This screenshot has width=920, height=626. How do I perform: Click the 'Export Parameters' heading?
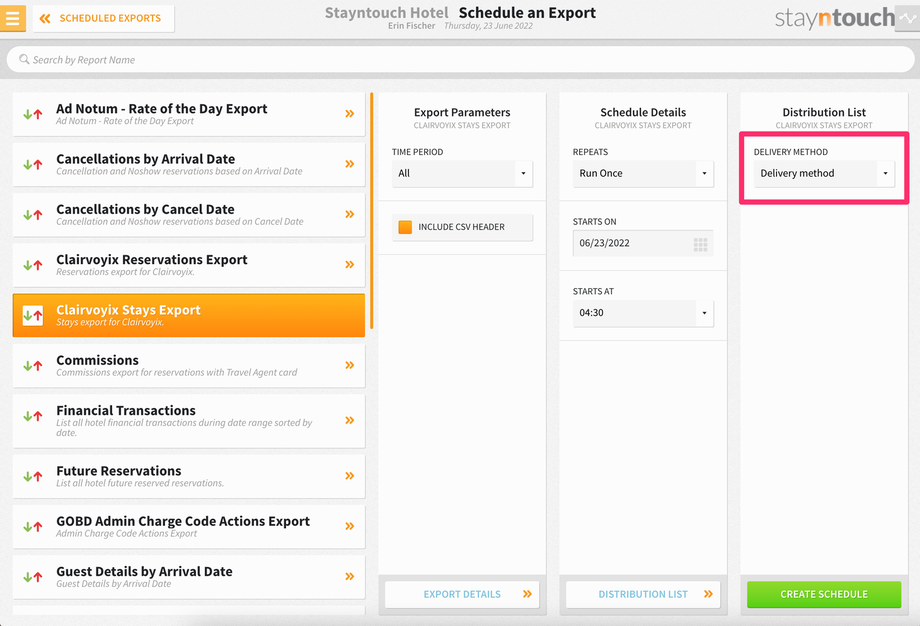pos(462,112)
